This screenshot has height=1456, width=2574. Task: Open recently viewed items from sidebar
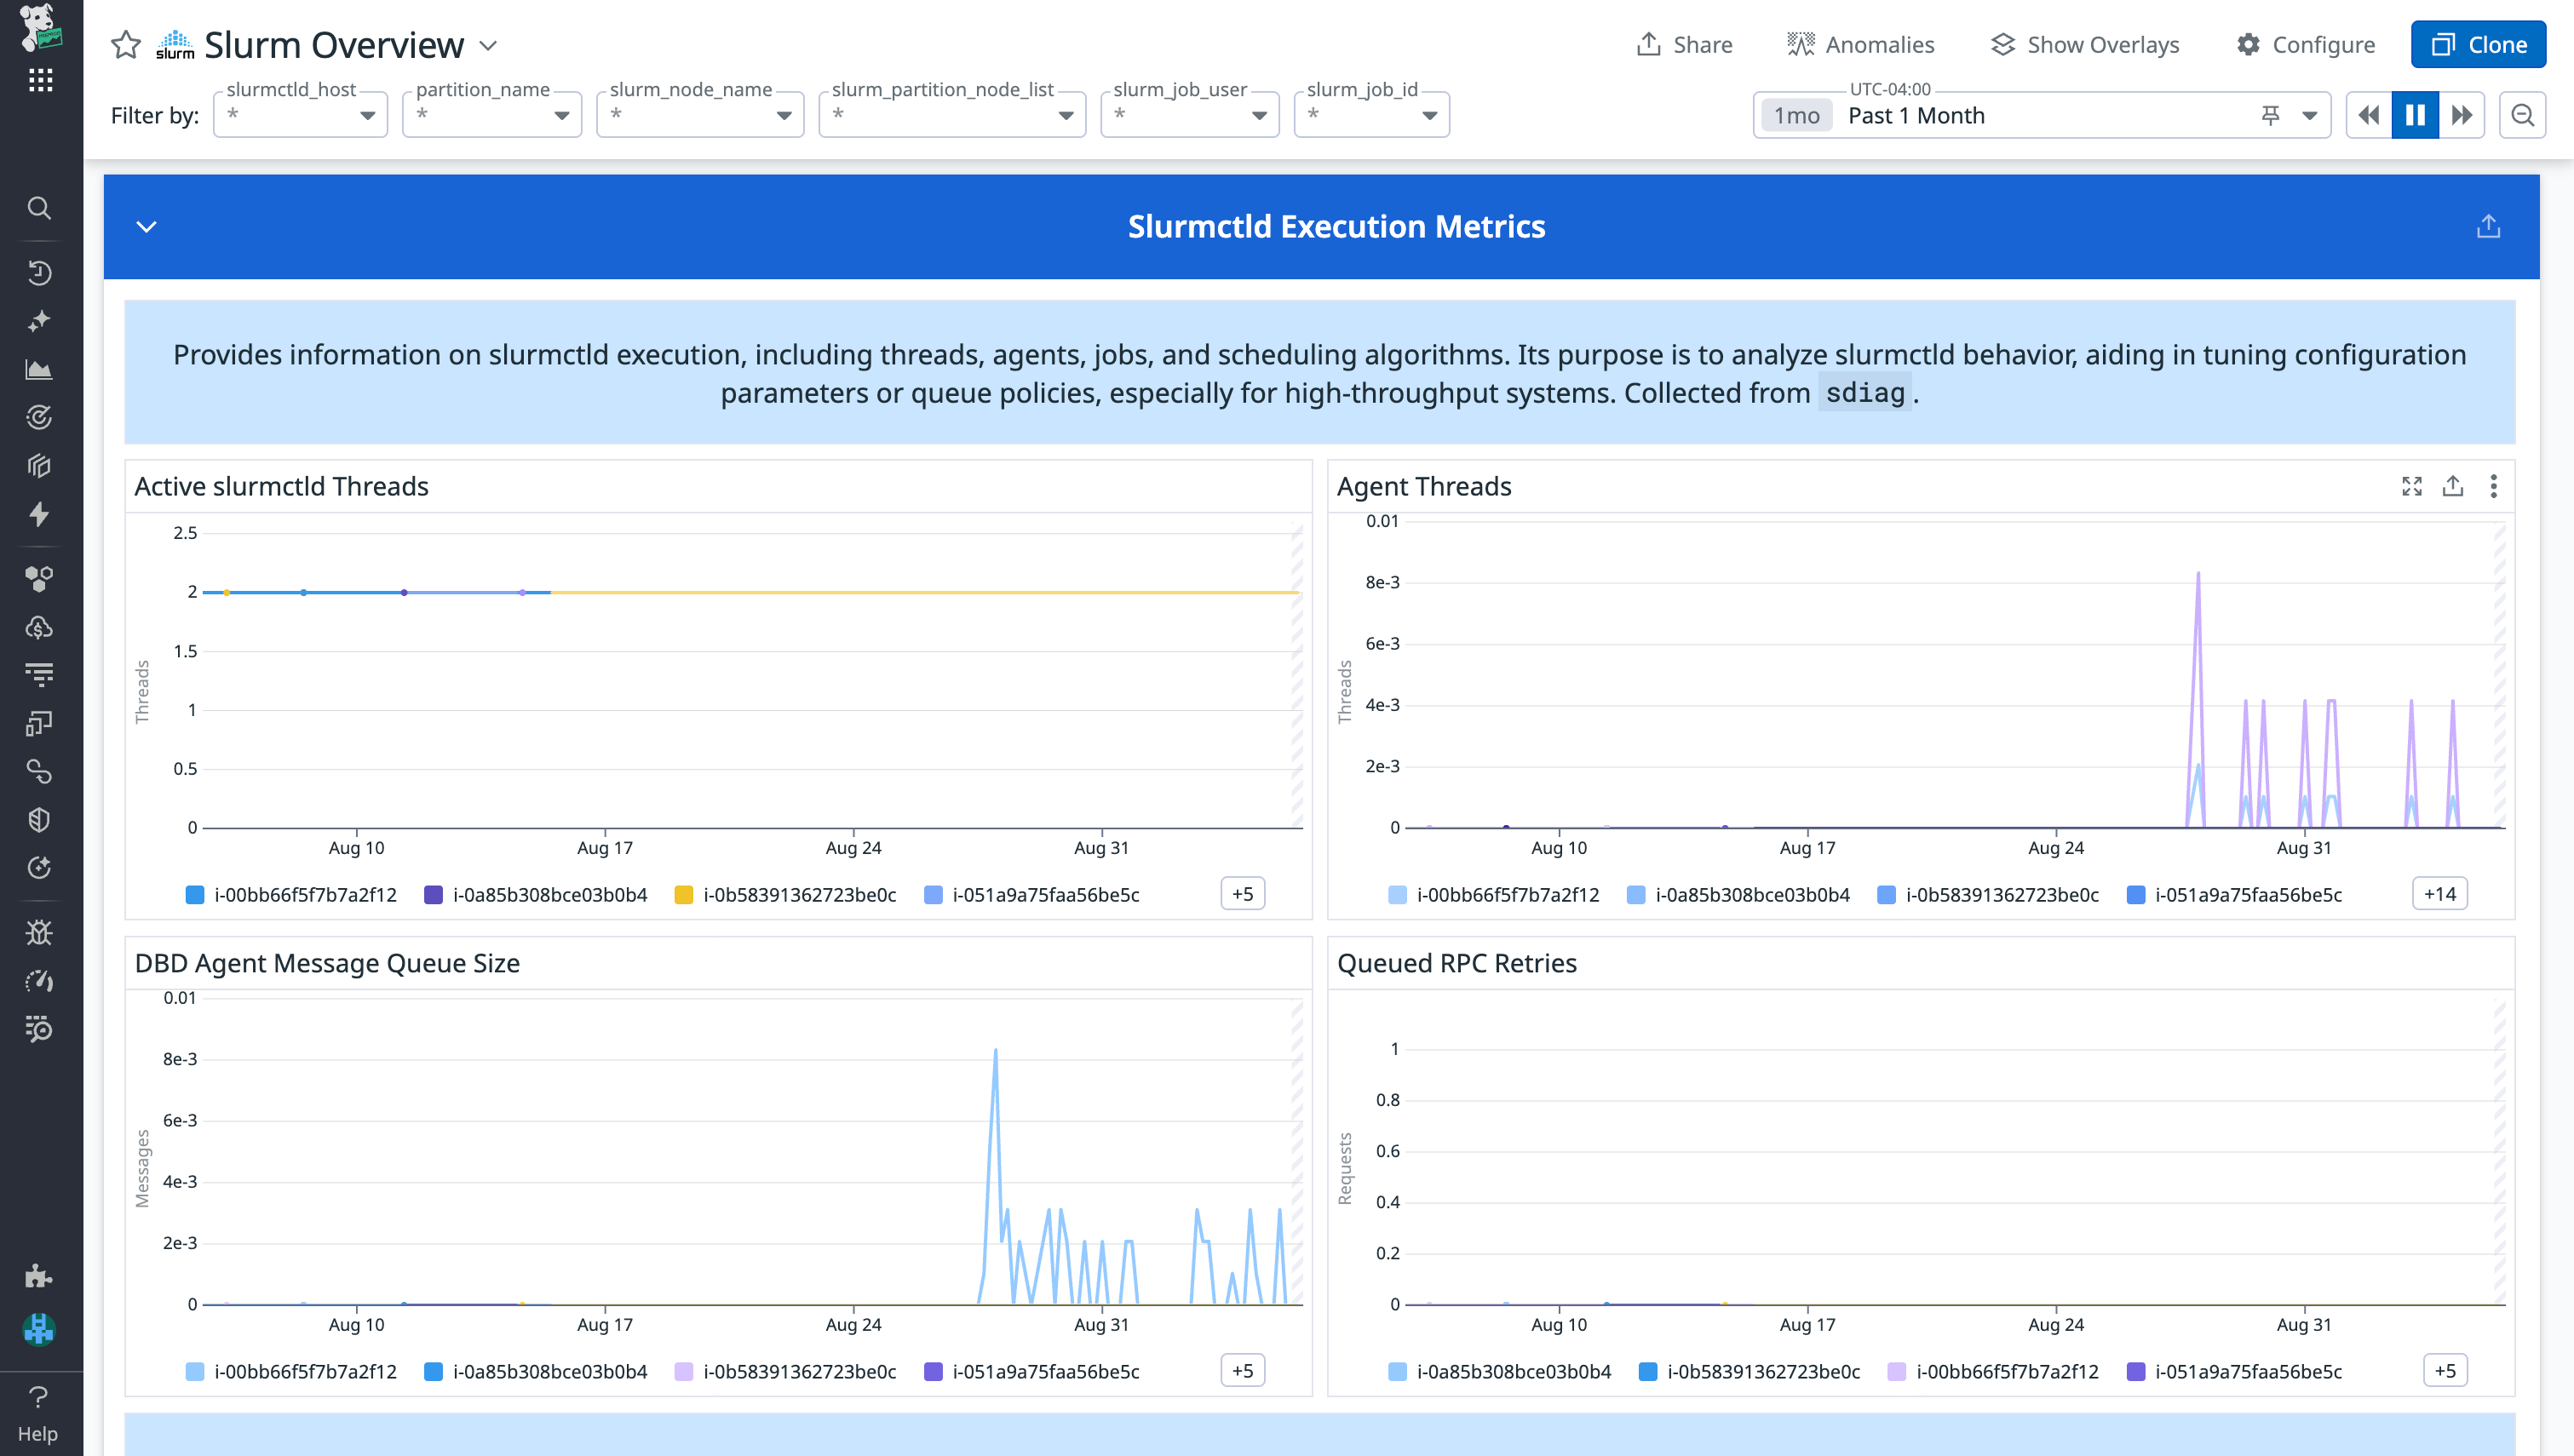[x=39, y=273]
